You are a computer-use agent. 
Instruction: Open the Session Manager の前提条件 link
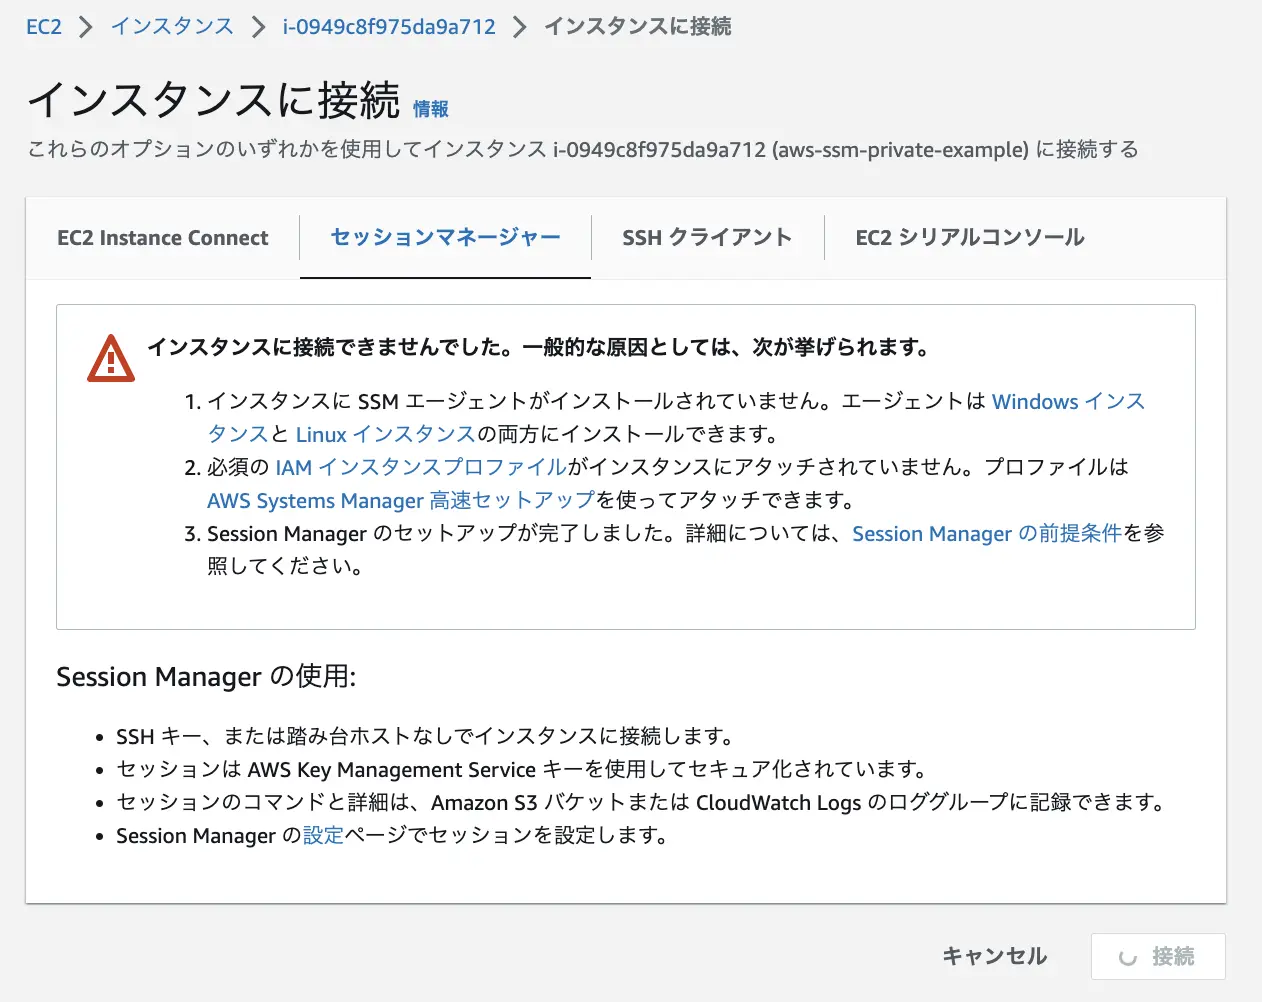point(986,534)
